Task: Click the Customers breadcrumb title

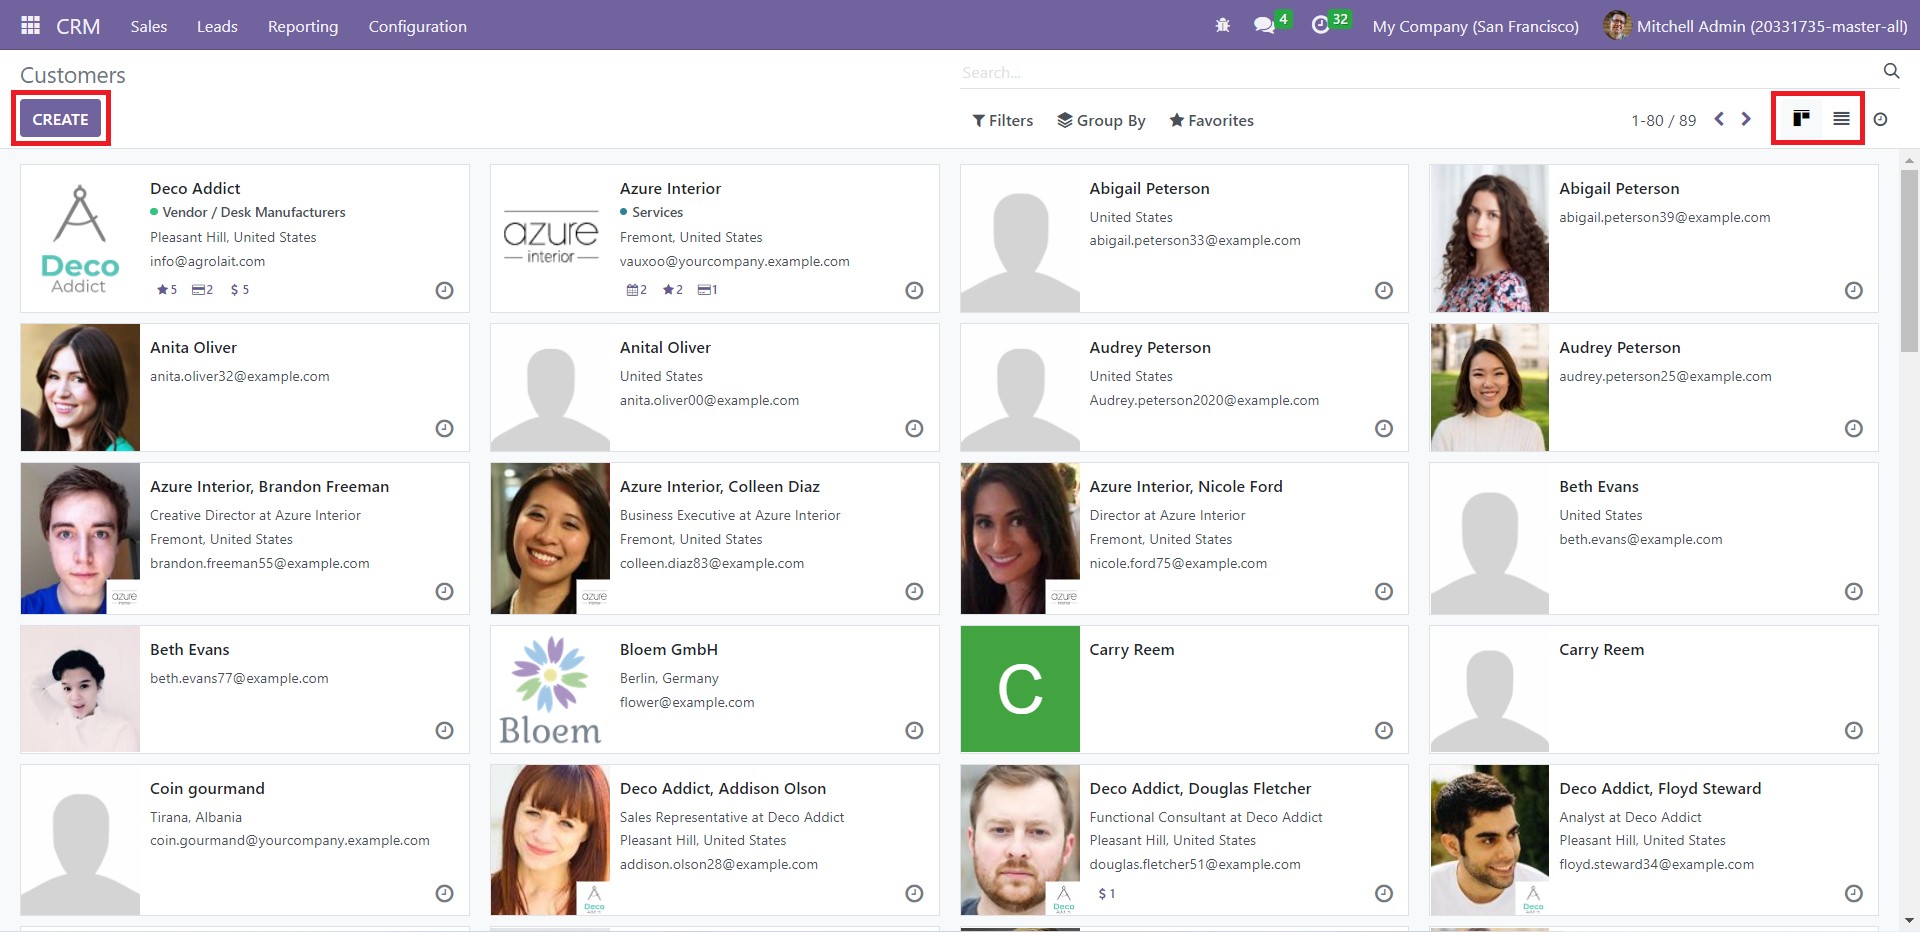Action: pyautogui.click(x=73, y=75)
